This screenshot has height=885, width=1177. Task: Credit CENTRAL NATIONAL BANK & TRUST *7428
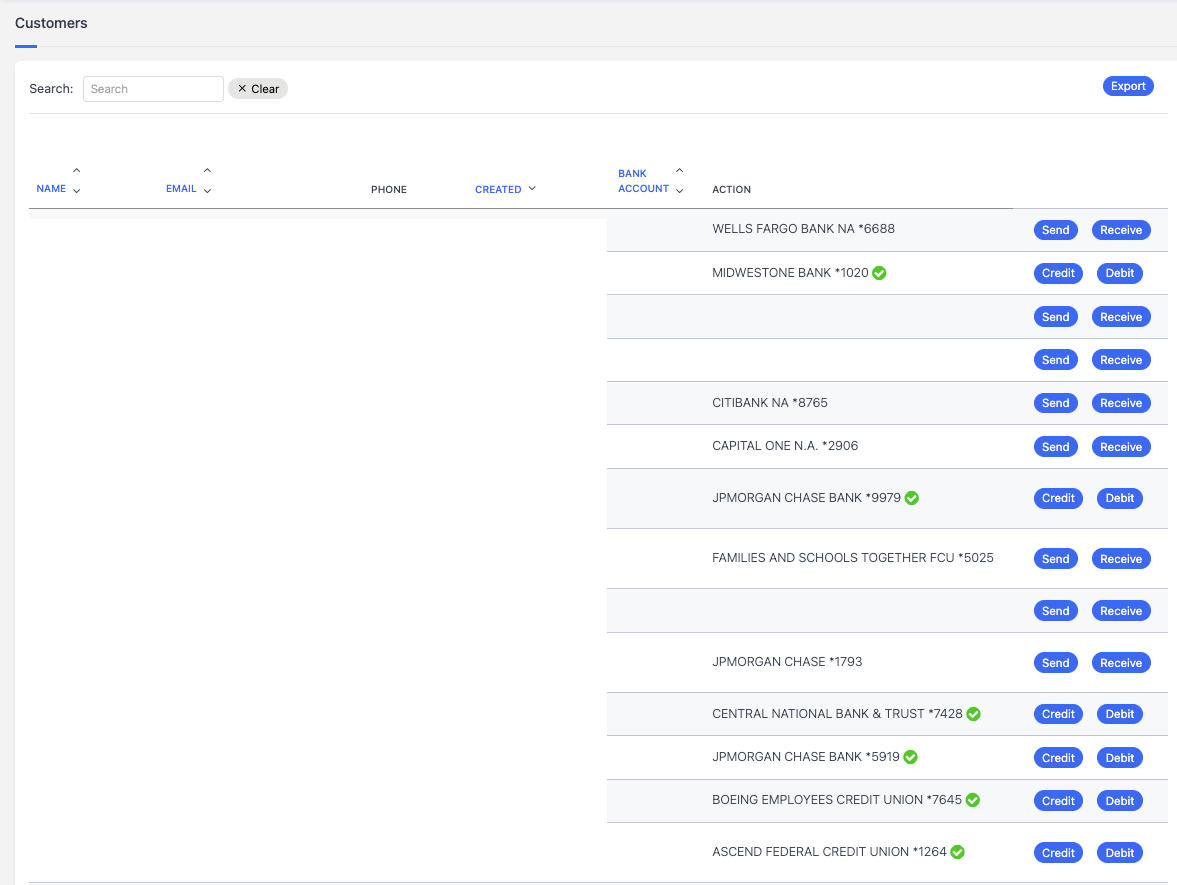[x=1058, y=714]
